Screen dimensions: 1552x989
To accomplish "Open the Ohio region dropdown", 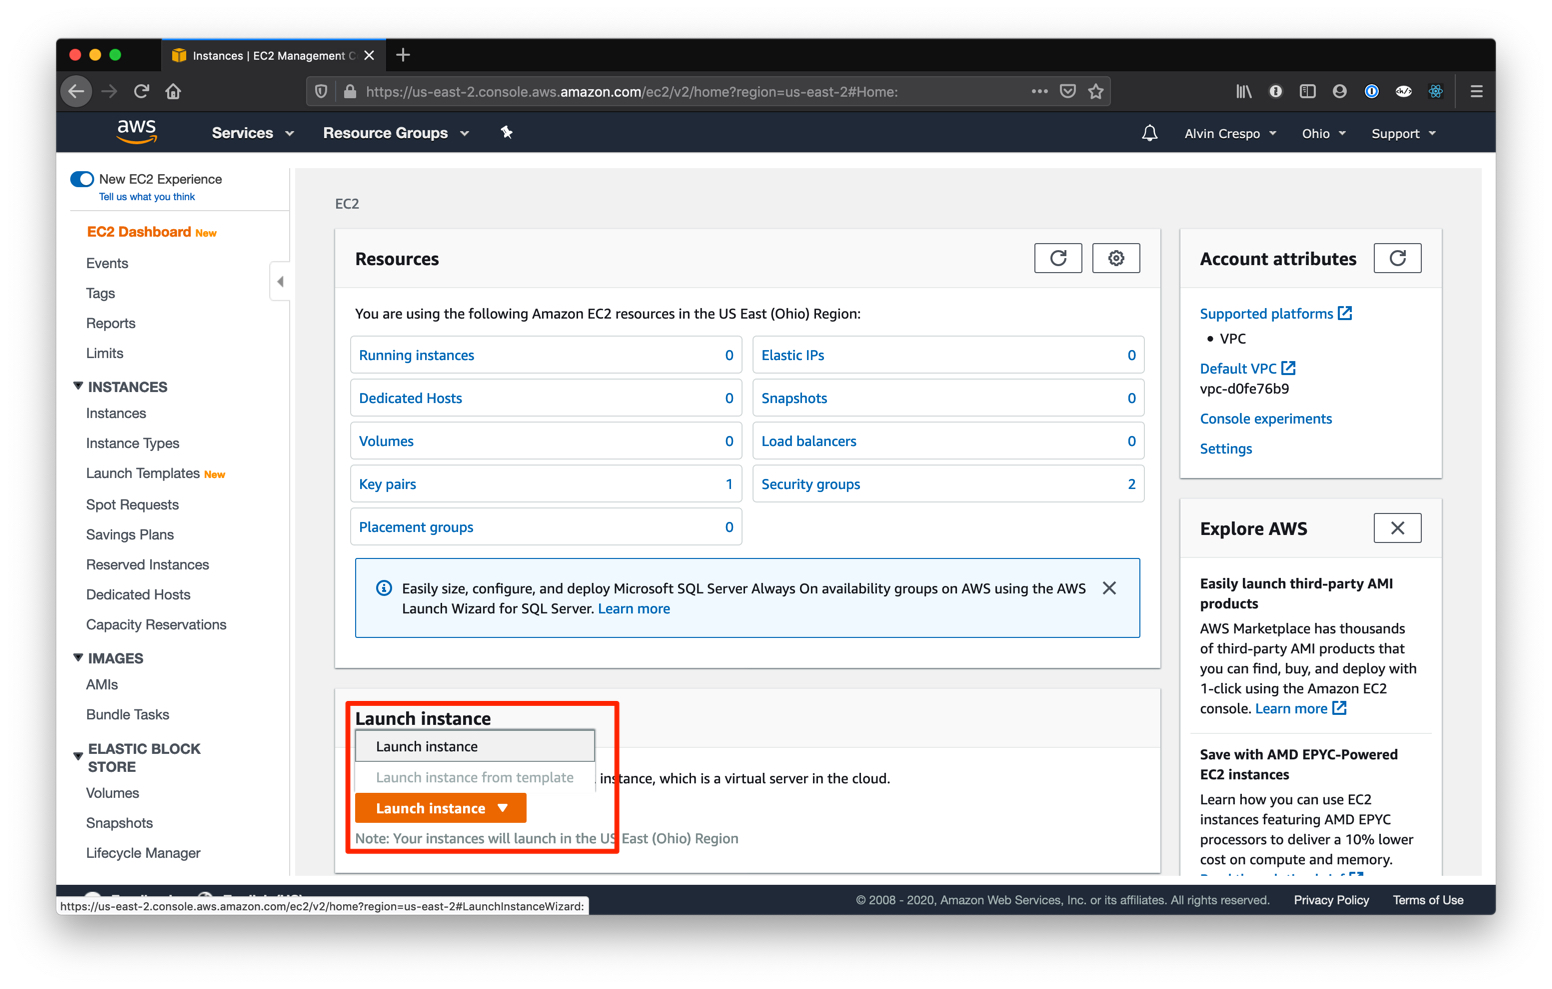I will point(1323,132).
